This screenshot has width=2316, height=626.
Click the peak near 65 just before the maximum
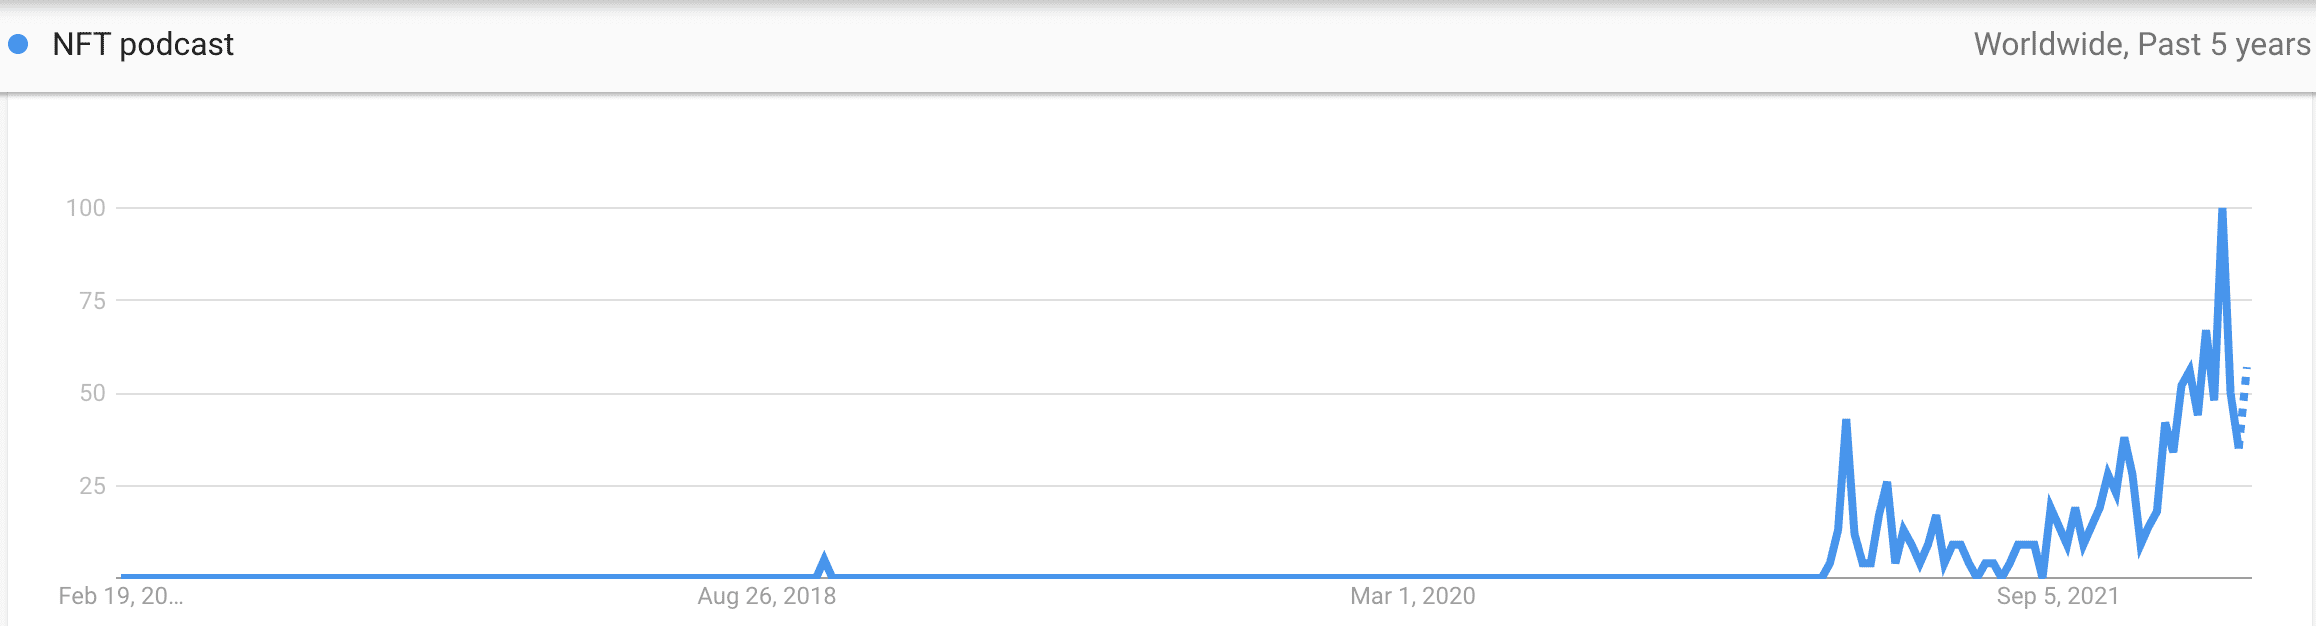pos(2206,333)
